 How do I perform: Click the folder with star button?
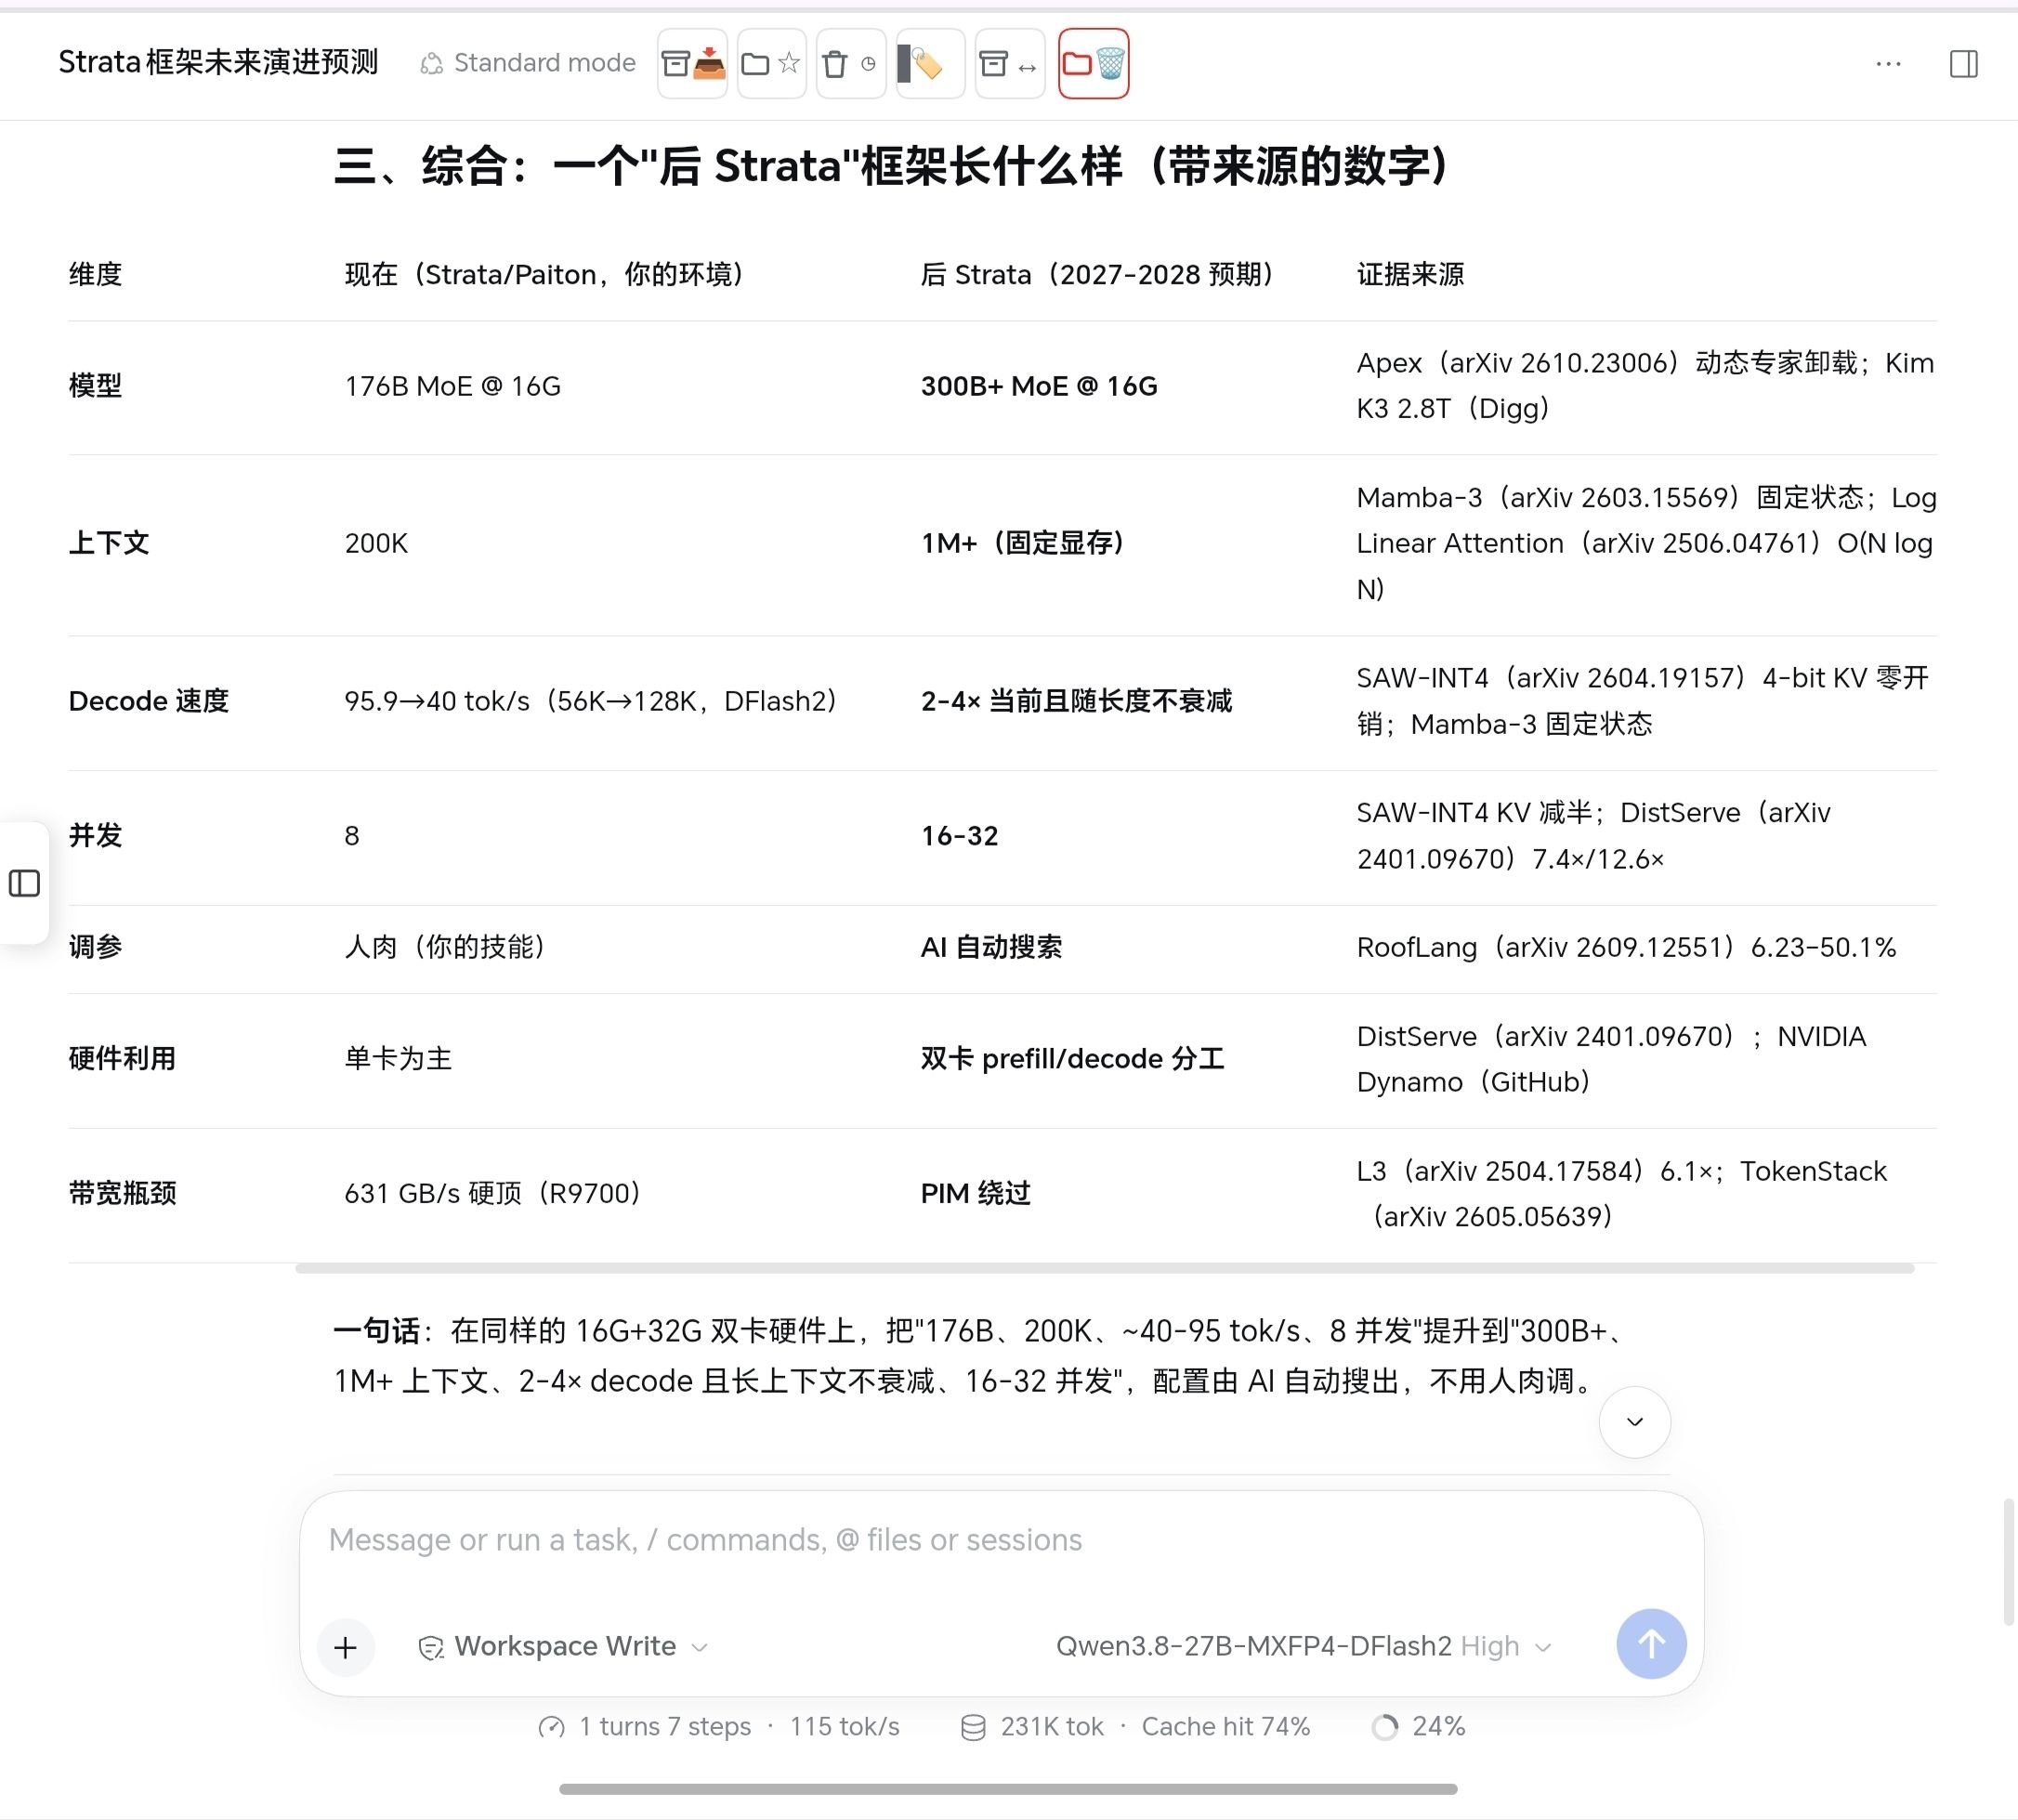click(771, 64)
